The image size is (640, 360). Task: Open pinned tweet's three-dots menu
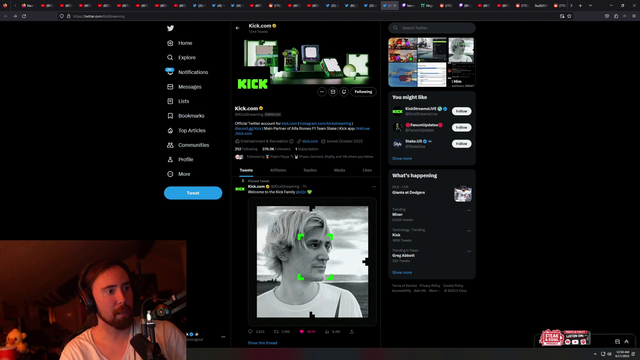click(374, 187)
